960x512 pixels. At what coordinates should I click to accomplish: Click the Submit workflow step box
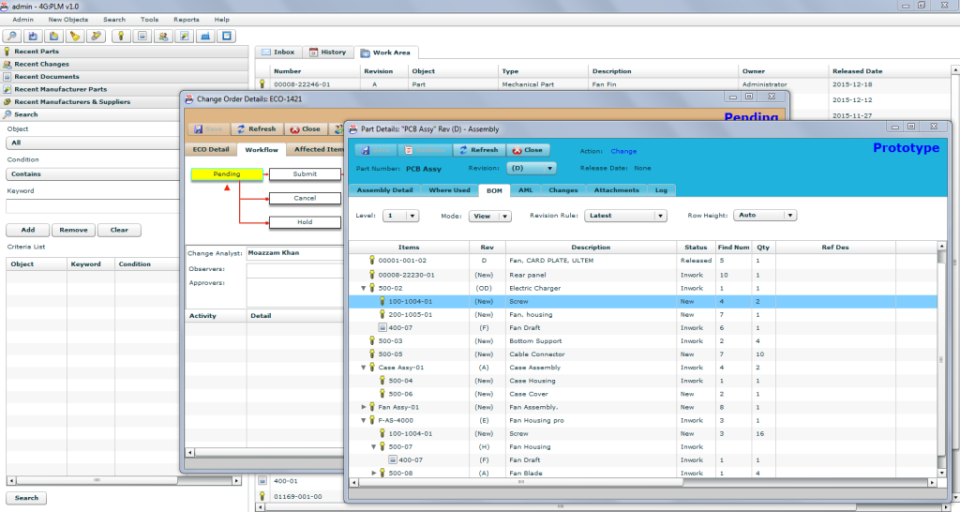point(304,174)
